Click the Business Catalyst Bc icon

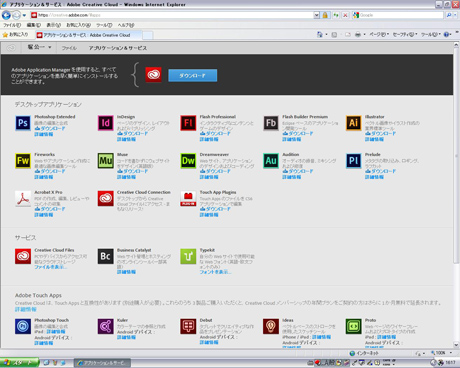point(106,256)
